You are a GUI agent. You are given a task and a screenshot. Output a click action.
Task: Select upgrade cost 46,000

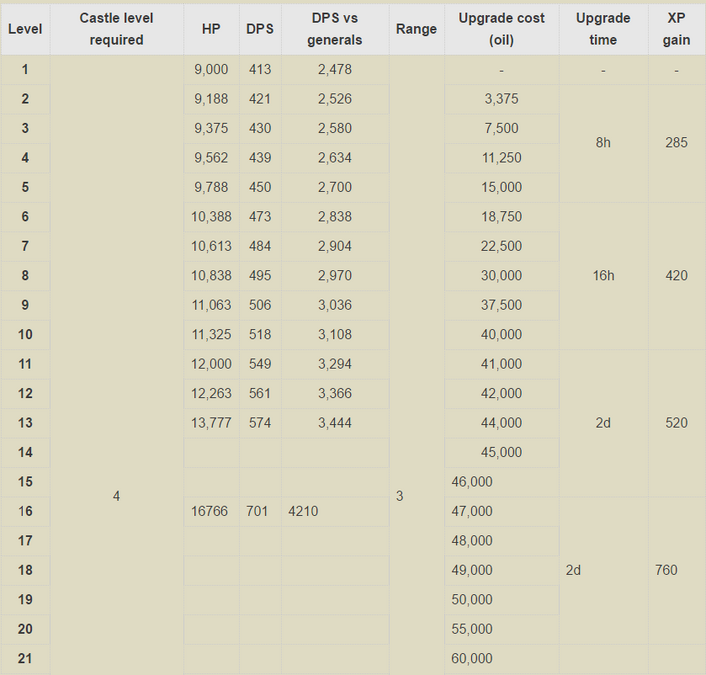[472, 482]
